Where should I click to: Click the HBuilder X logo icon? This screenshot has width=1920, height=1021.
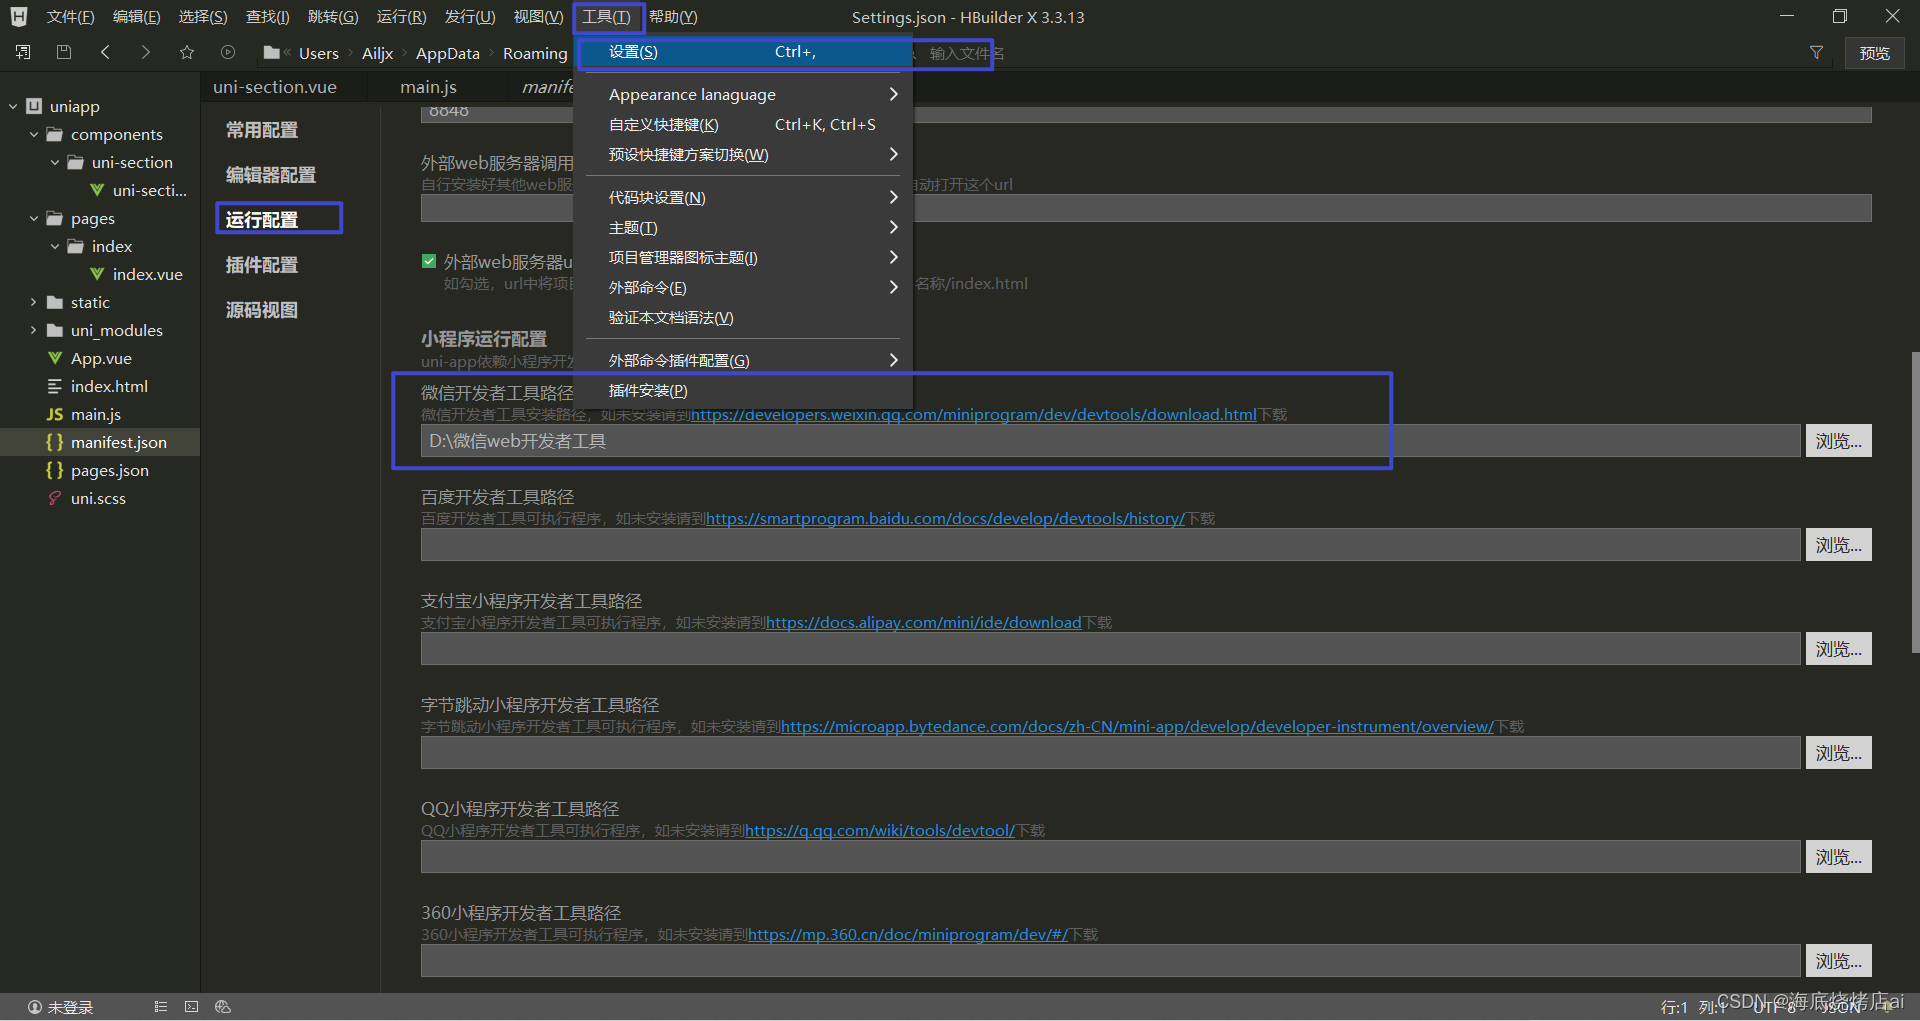click(x=19, y=17)
